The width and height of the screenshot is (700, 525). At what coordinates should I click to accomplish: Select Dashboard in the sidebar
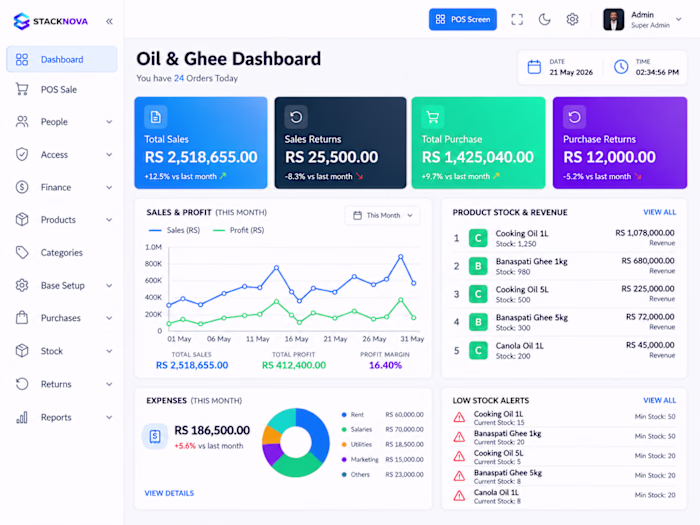click(x=62, y=59)
